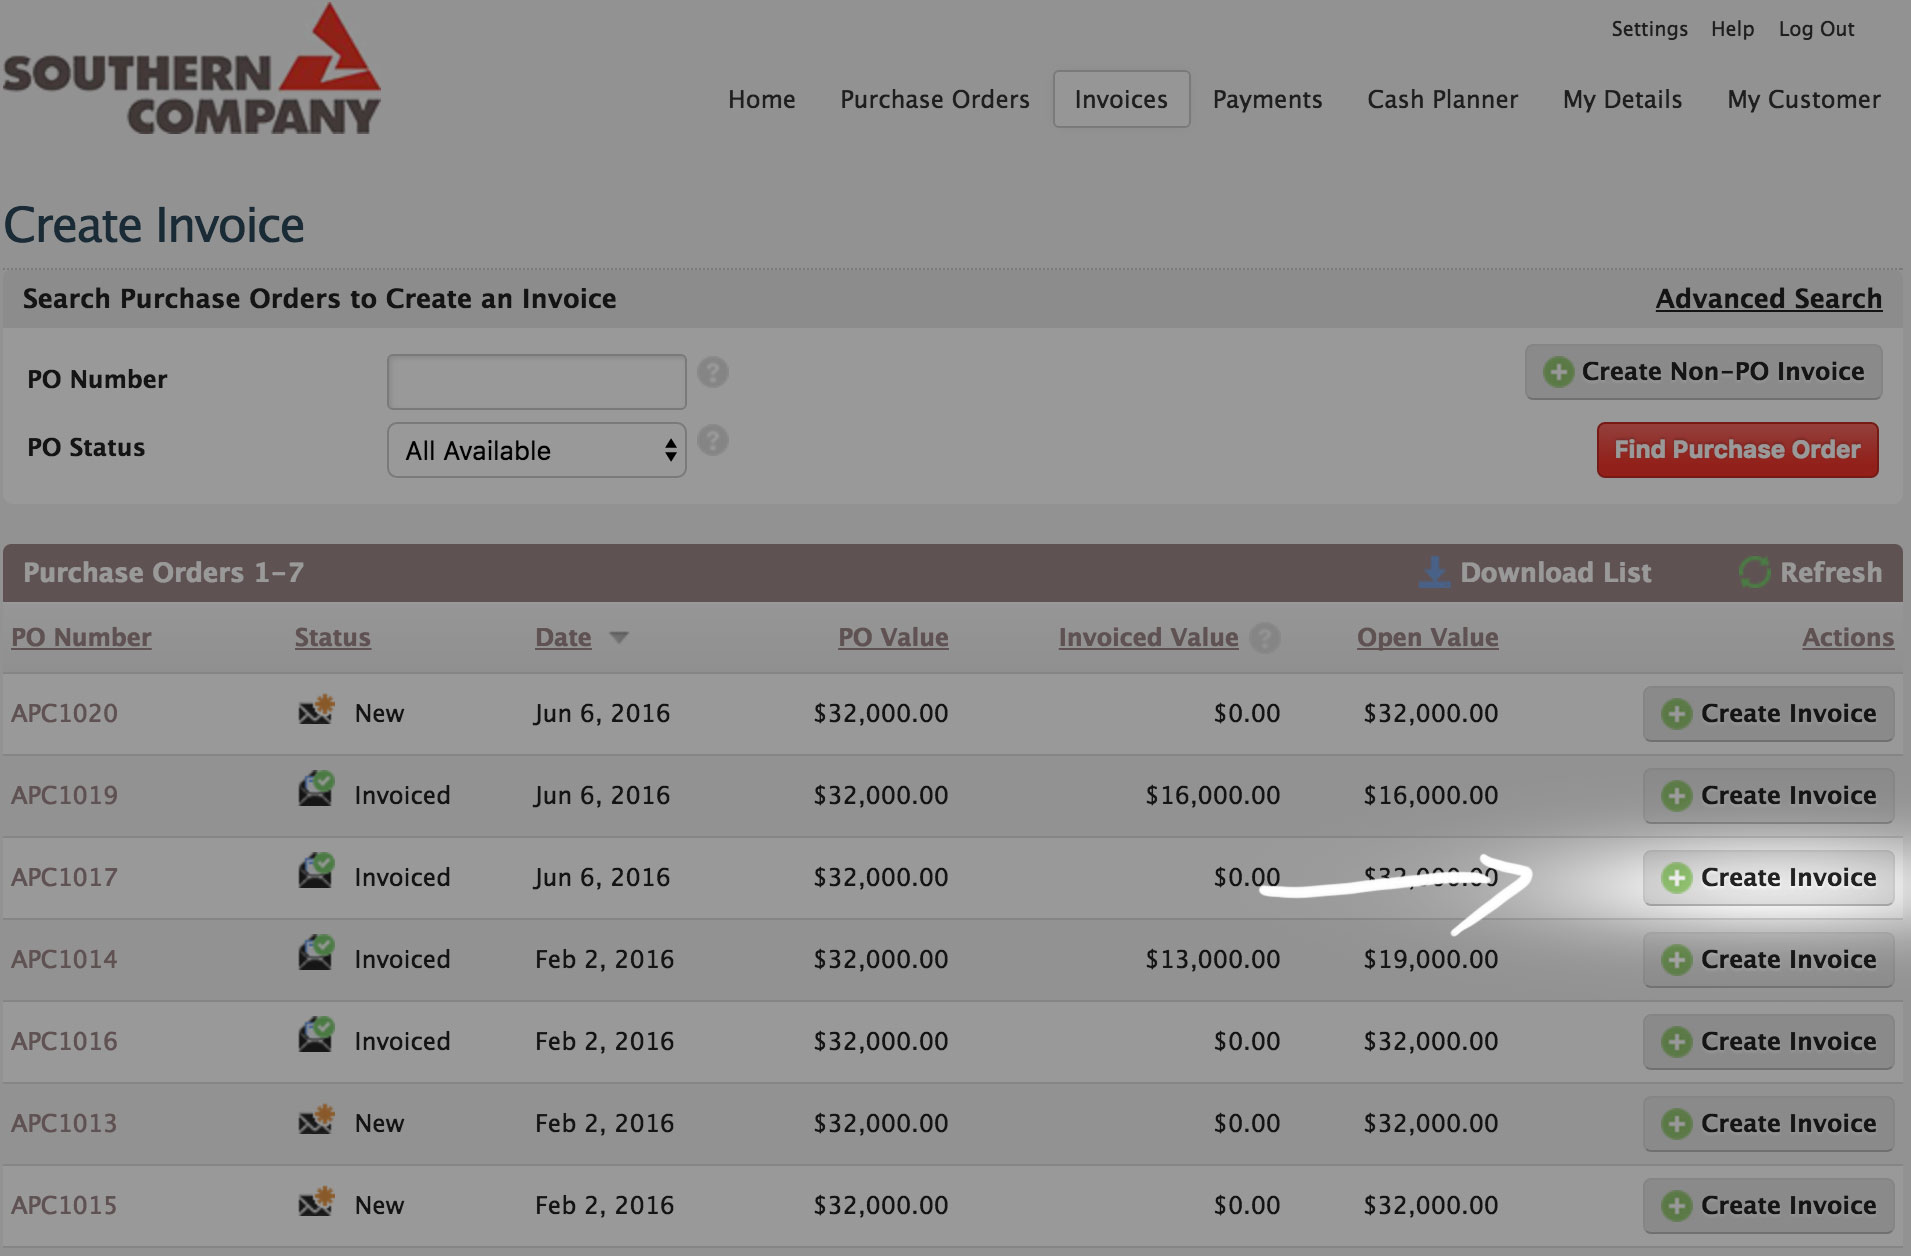Open the Advanced Search link
Image resolution: width=1911 pixels, height=1256 pixels.
tap(1769, 299)
